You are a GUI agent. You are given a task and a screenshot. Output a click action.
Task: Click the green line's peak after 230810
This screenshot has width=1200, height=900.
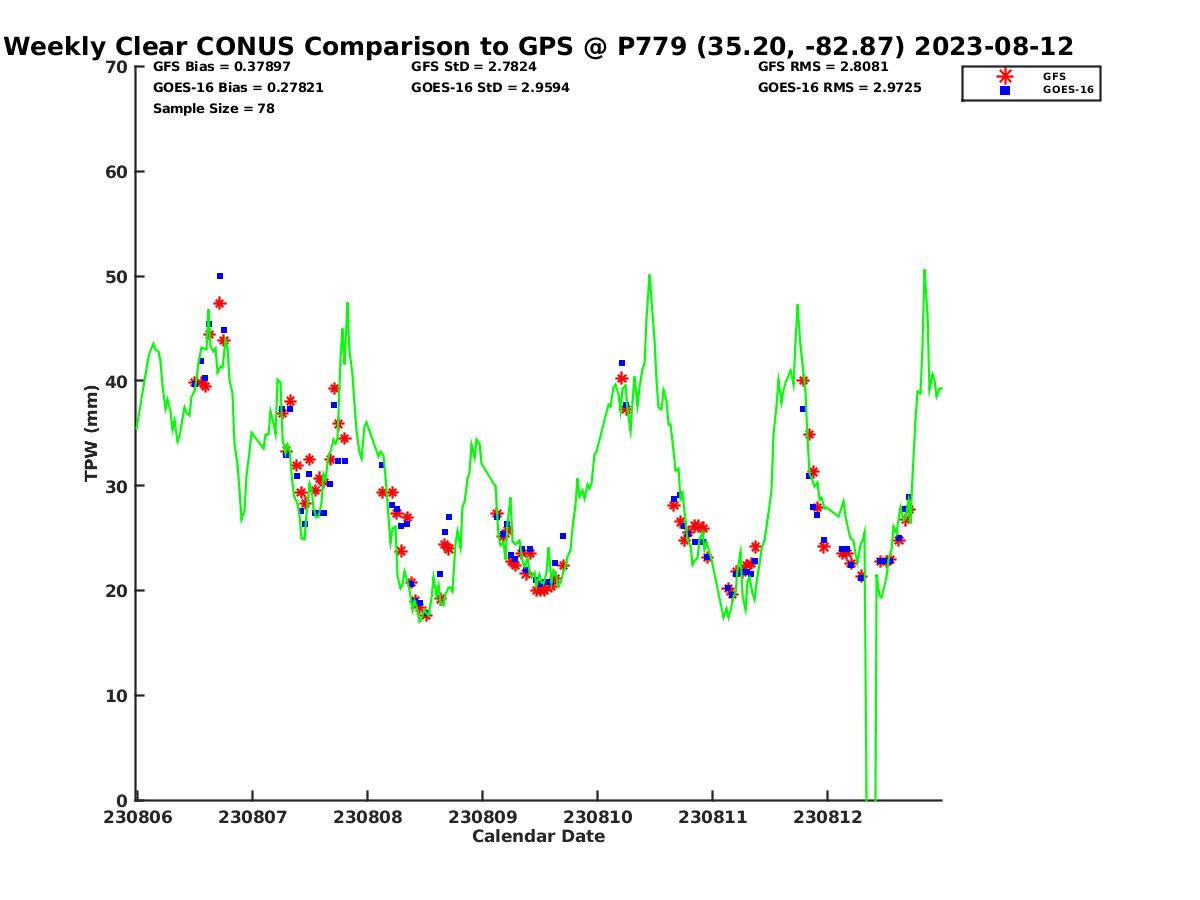[x=649, y=275]
